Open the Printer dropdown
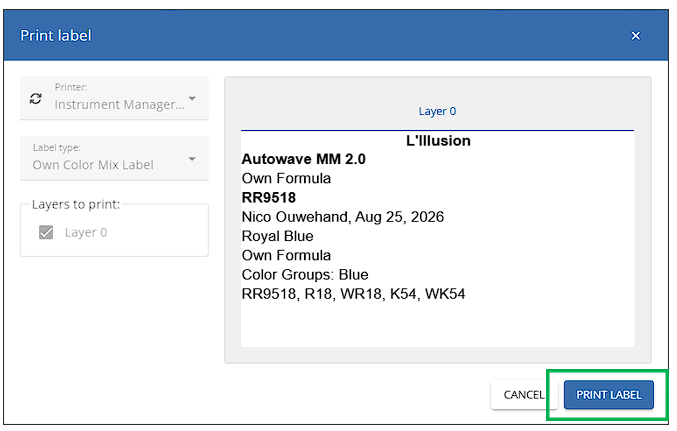Viewport: 677px width, 431px height. 114,98
